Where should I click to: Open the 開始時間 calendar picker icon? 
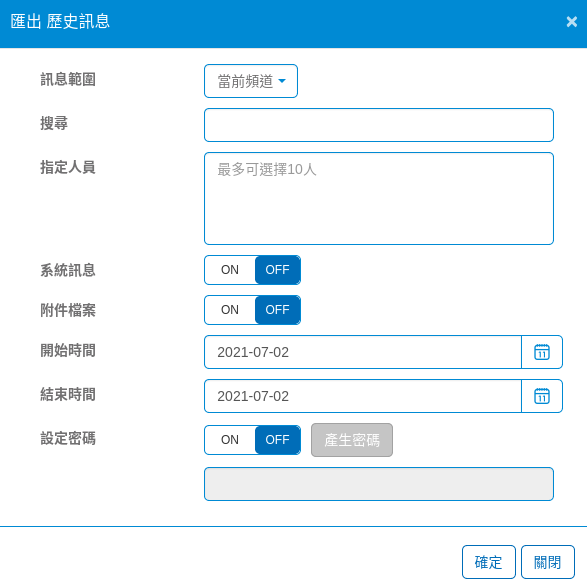pos(542,352)
